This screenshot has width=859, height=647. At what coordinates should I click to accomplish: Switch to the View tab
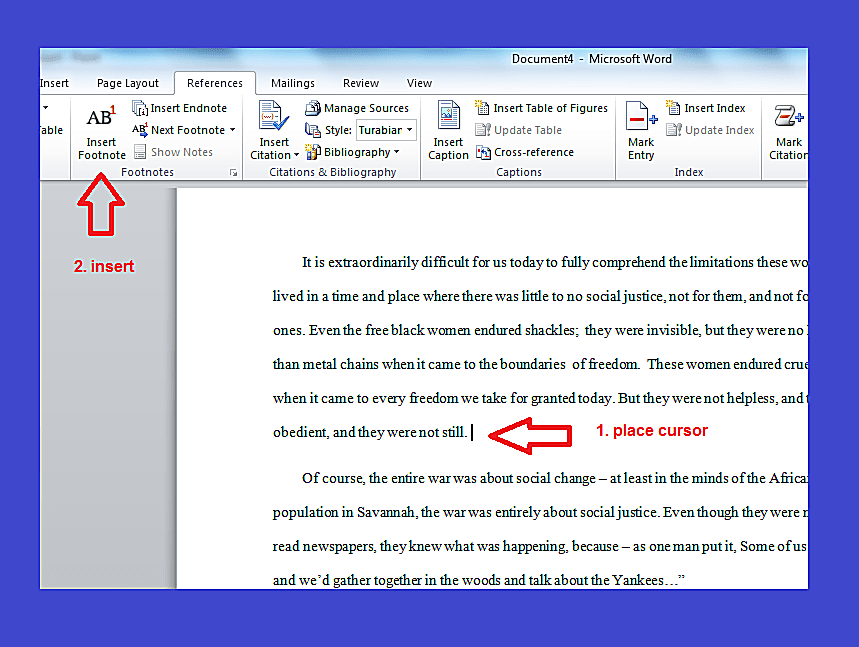[419, 83]
